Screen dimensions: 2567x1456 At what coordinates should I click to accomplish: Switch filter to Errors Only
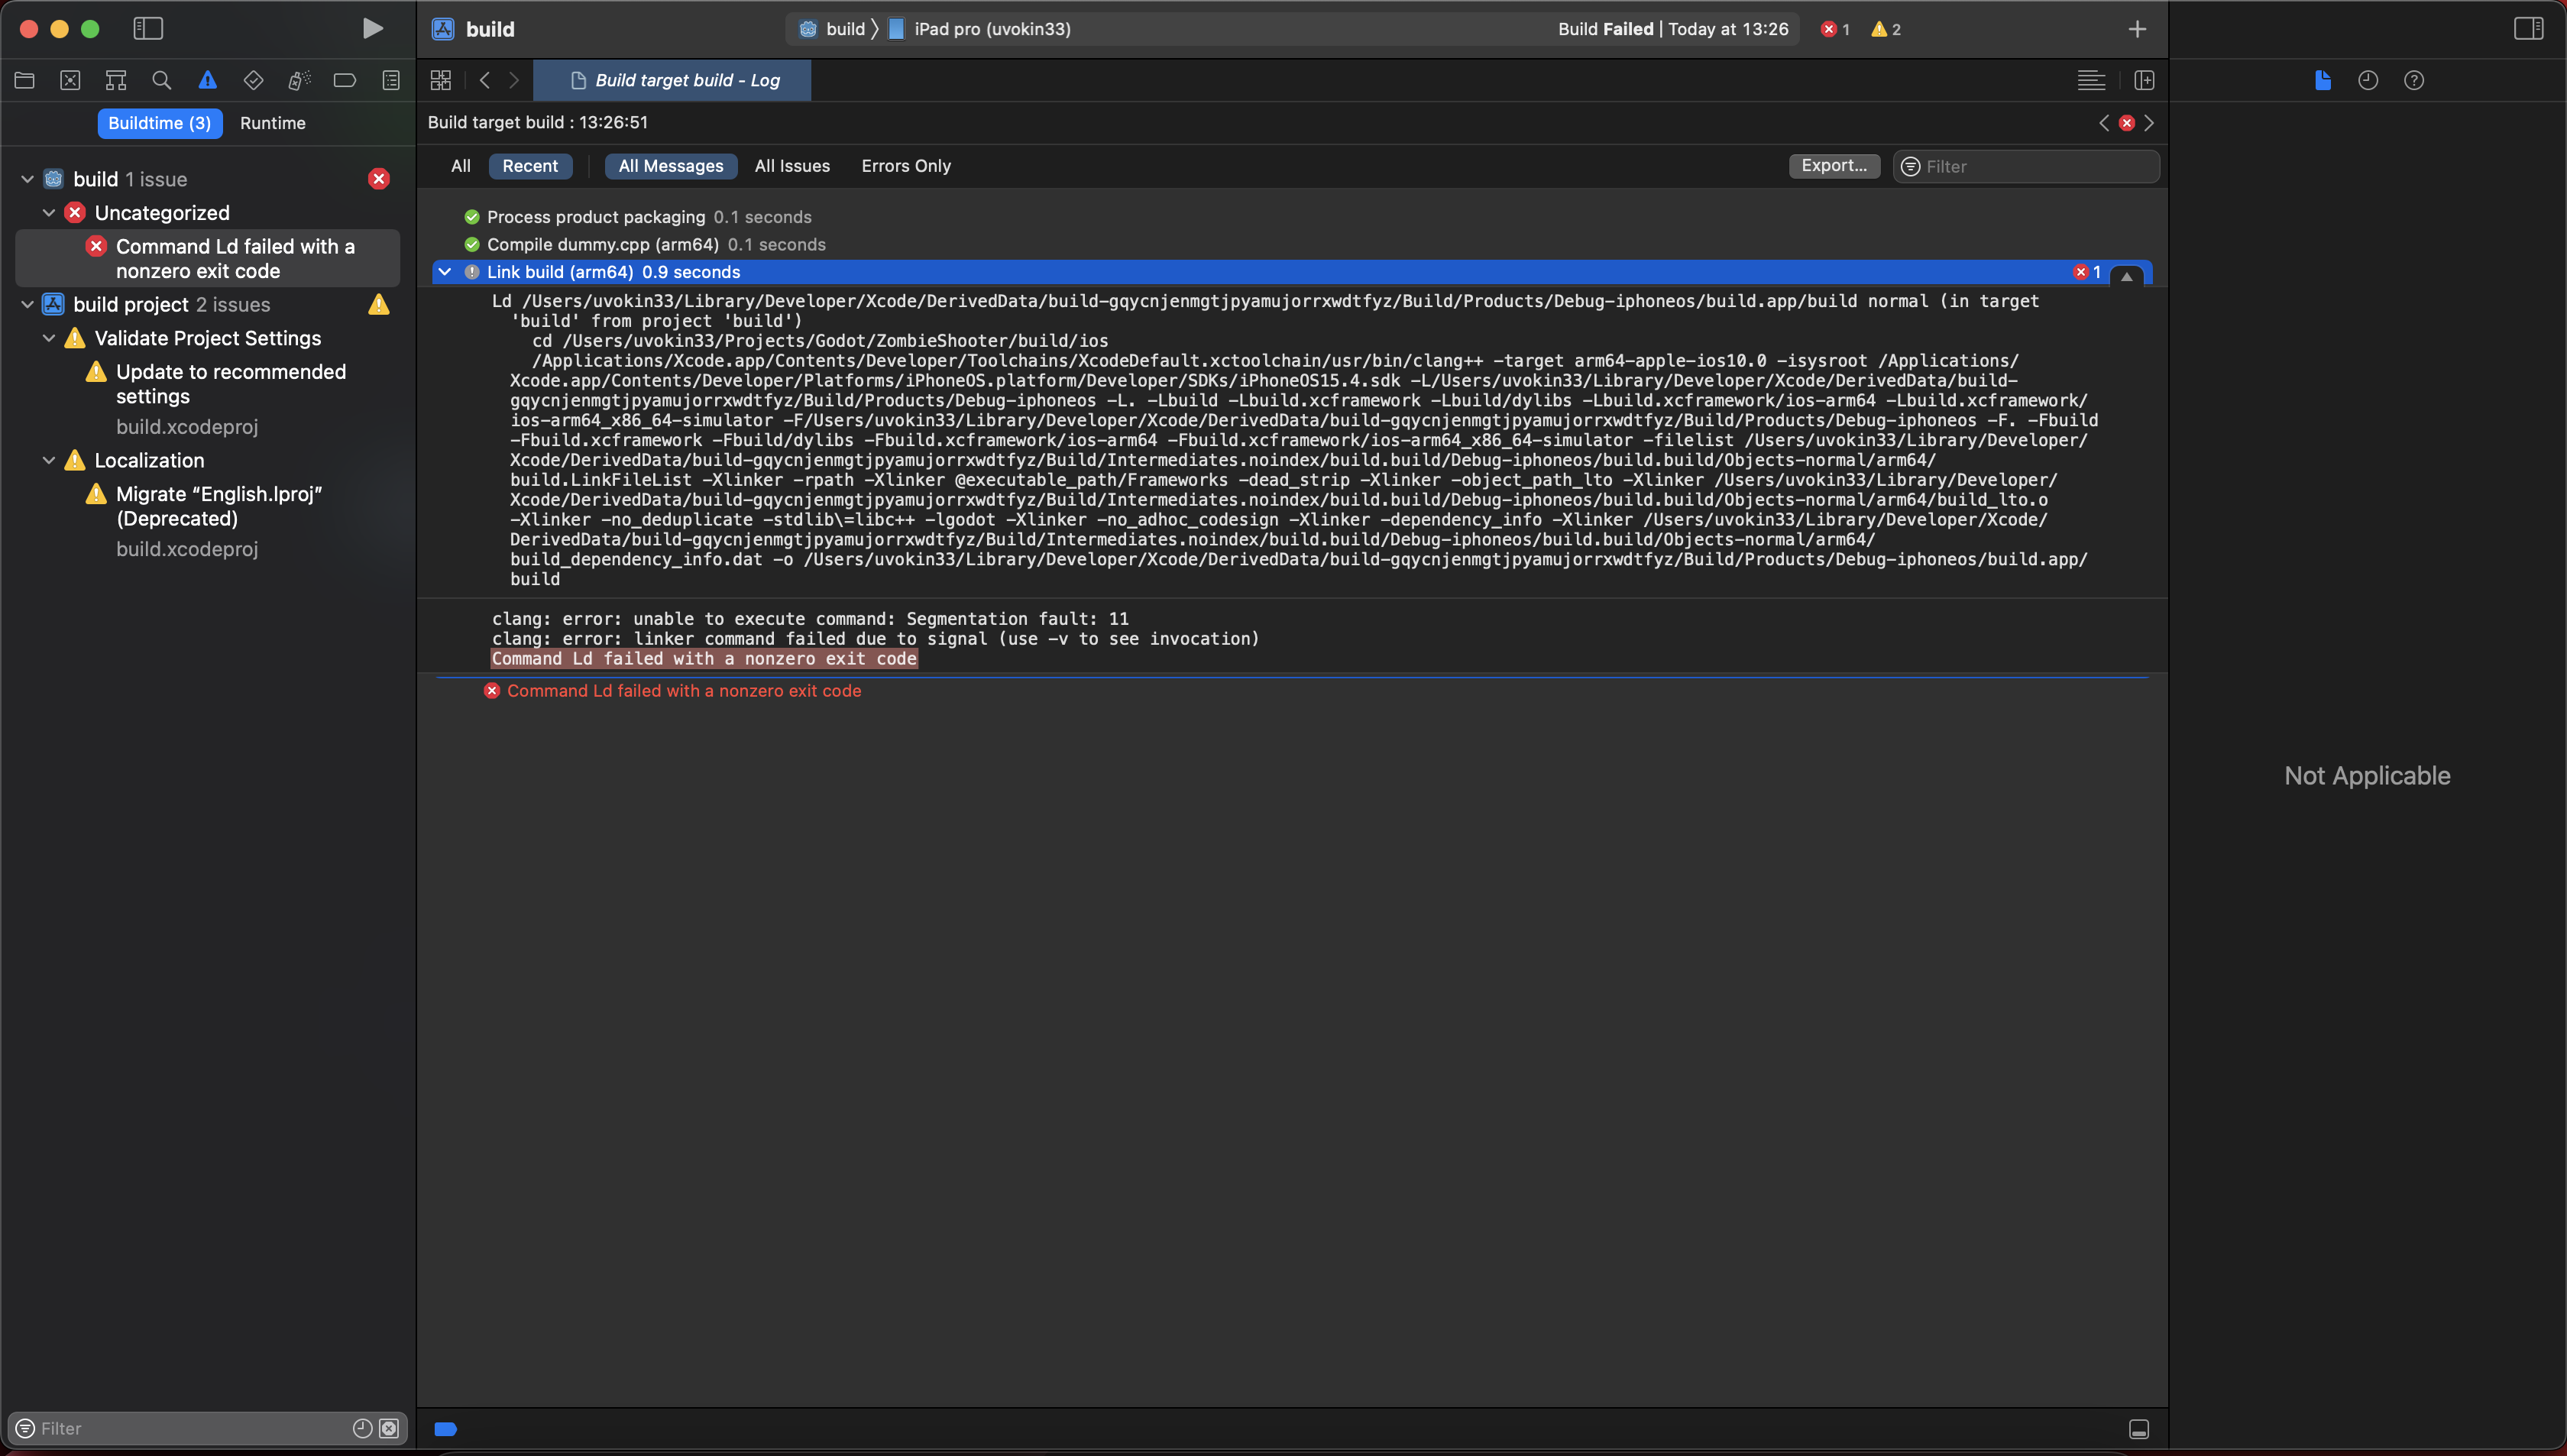pos(905,166)
